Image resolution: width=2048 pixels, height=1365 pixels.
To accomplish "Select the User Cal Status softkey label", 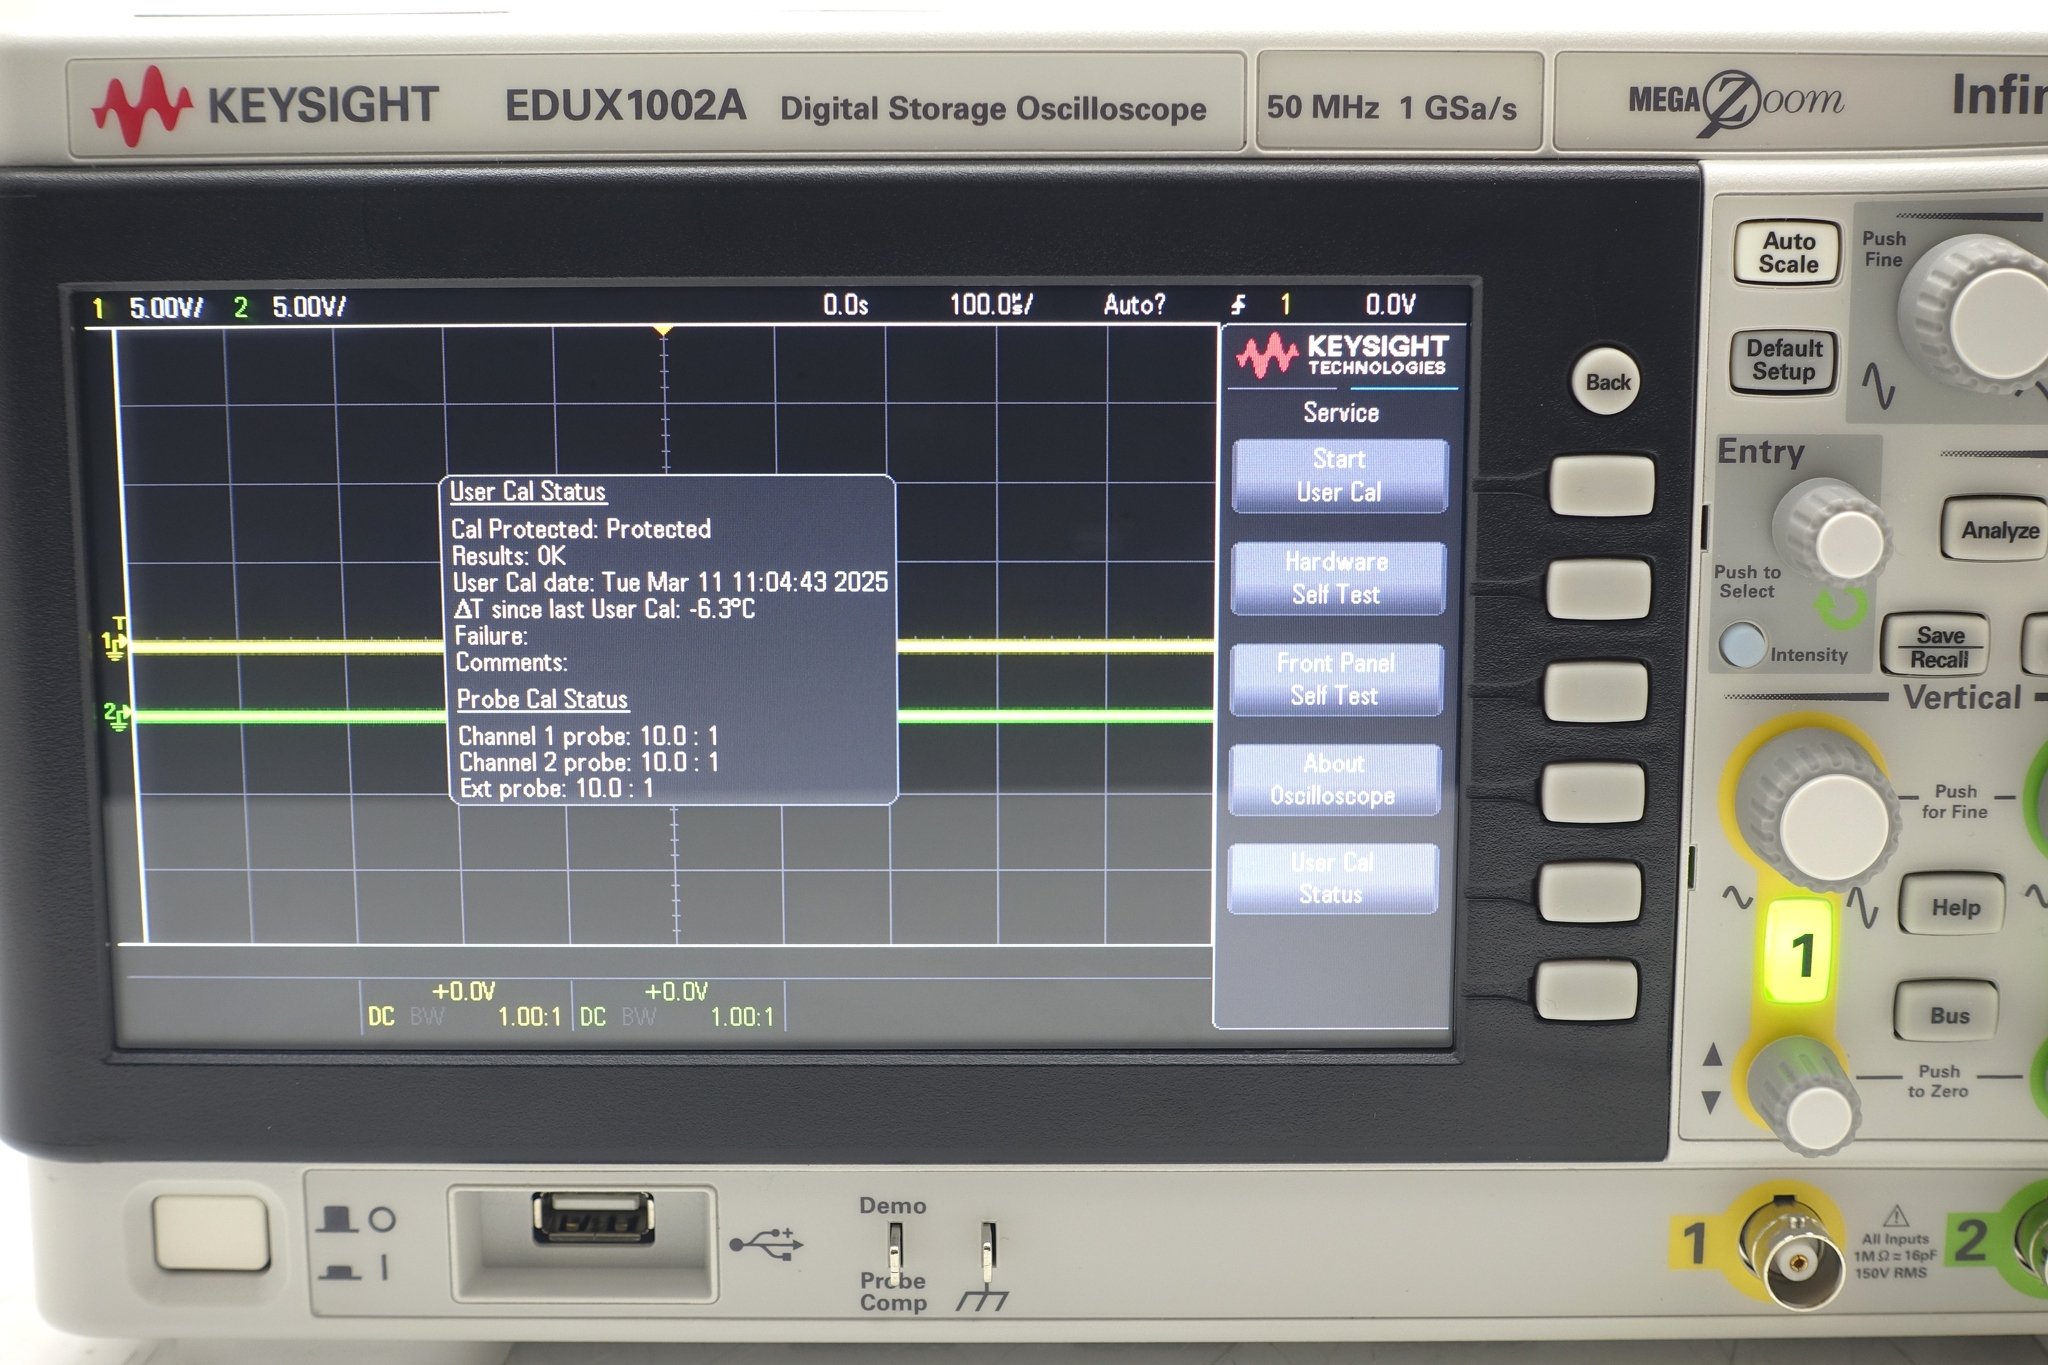I will coord(1332,878).
